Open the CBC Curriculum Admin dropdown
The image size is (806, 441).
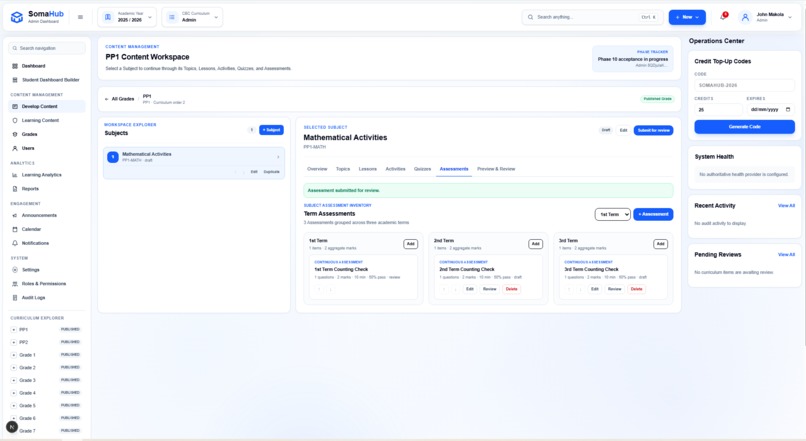click(x=192, y=17)
